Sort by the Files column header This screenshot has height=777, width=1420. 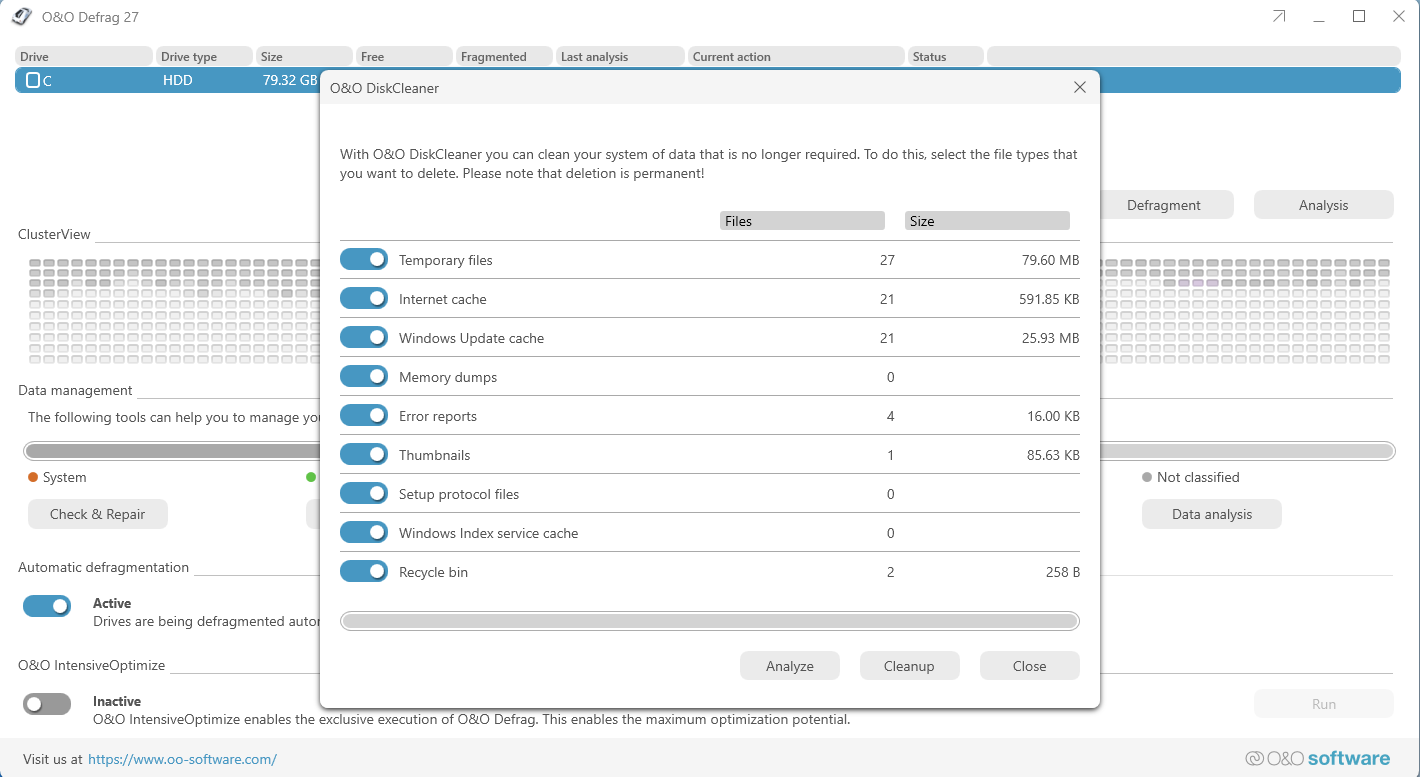[802, 221]
